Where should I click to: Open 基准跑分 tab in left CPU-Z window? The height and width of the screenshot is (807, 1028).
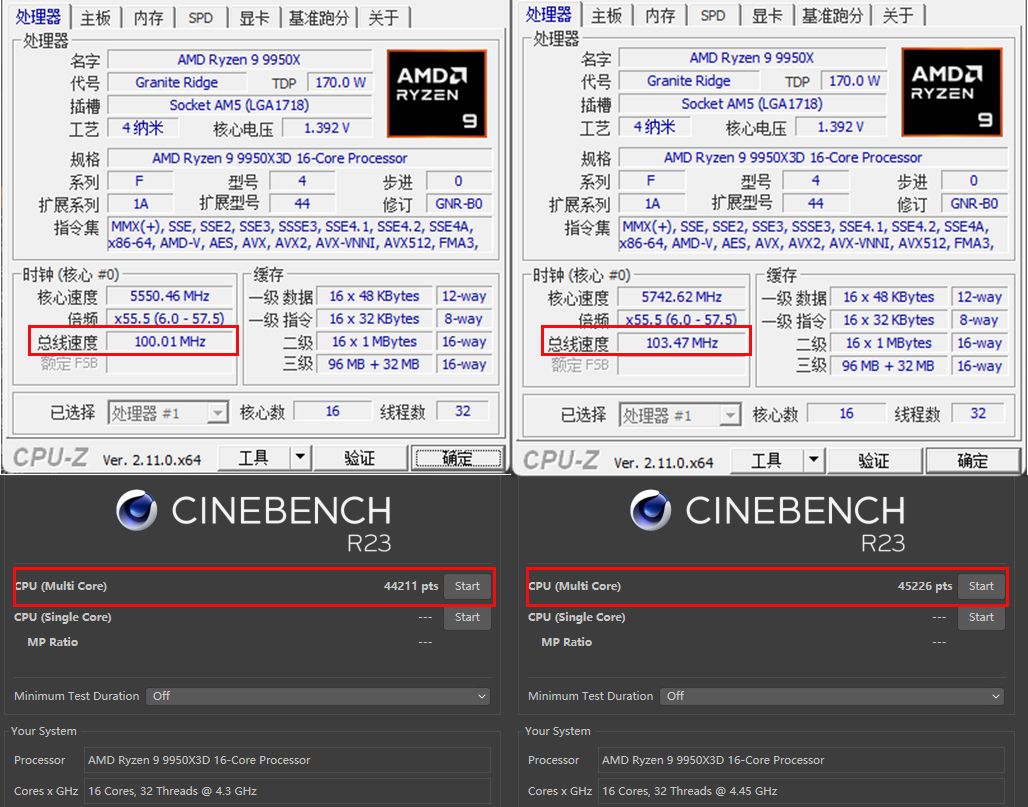[x=319, y=18]
